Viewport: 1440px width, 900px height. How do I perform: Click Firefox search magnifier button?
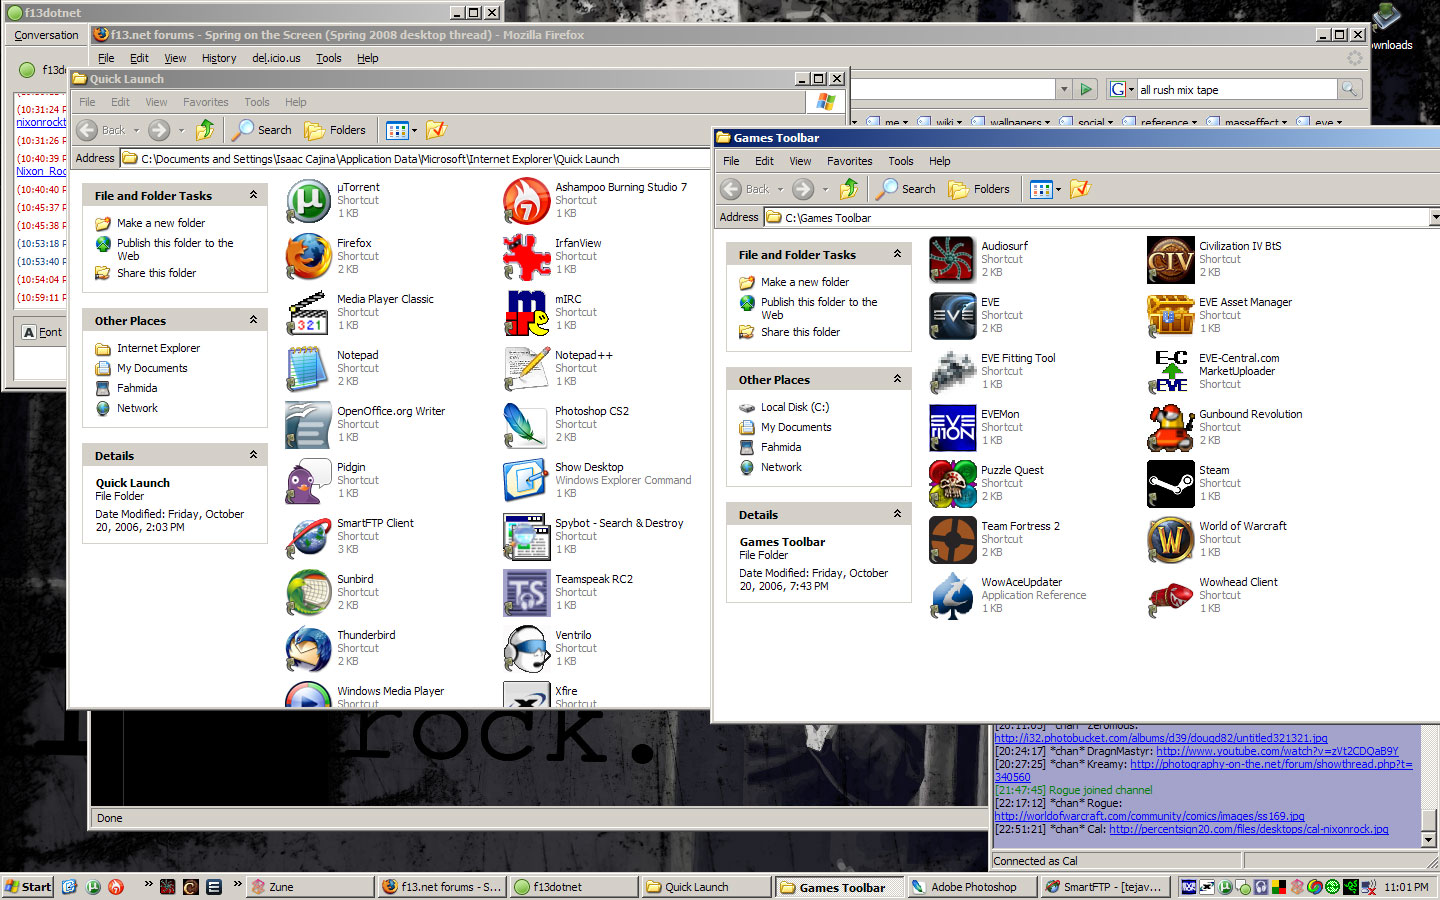click(1349, 89)
